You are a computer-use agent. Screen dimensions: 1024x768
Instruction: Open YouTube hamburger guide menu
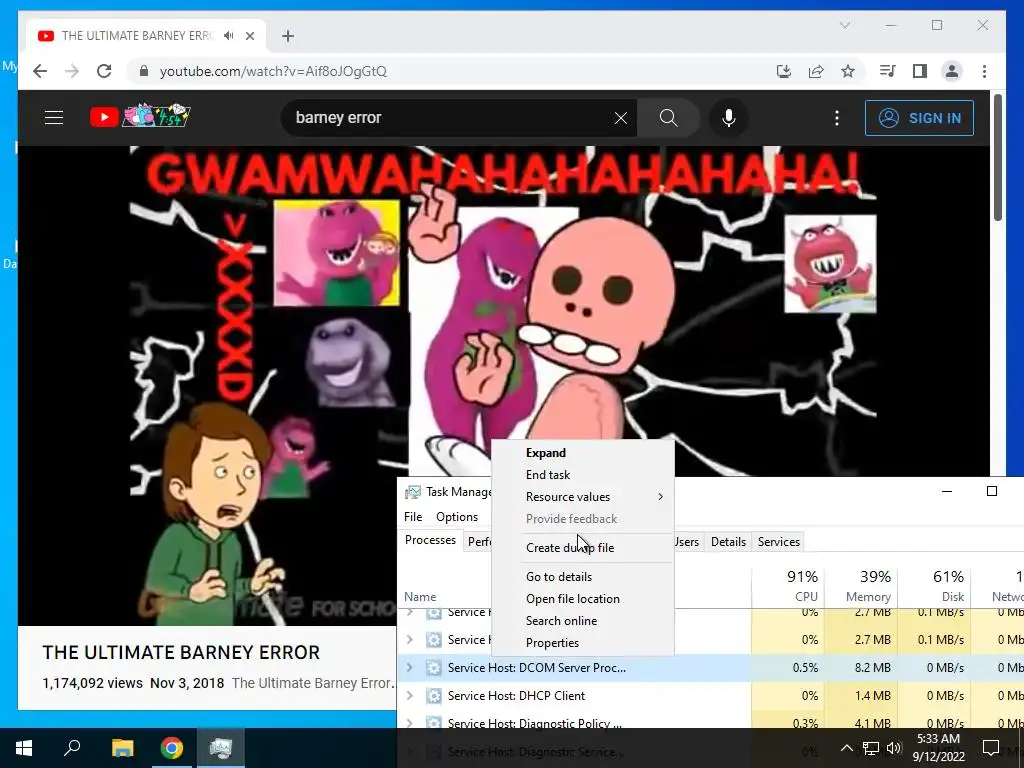(x=54, y=118)
